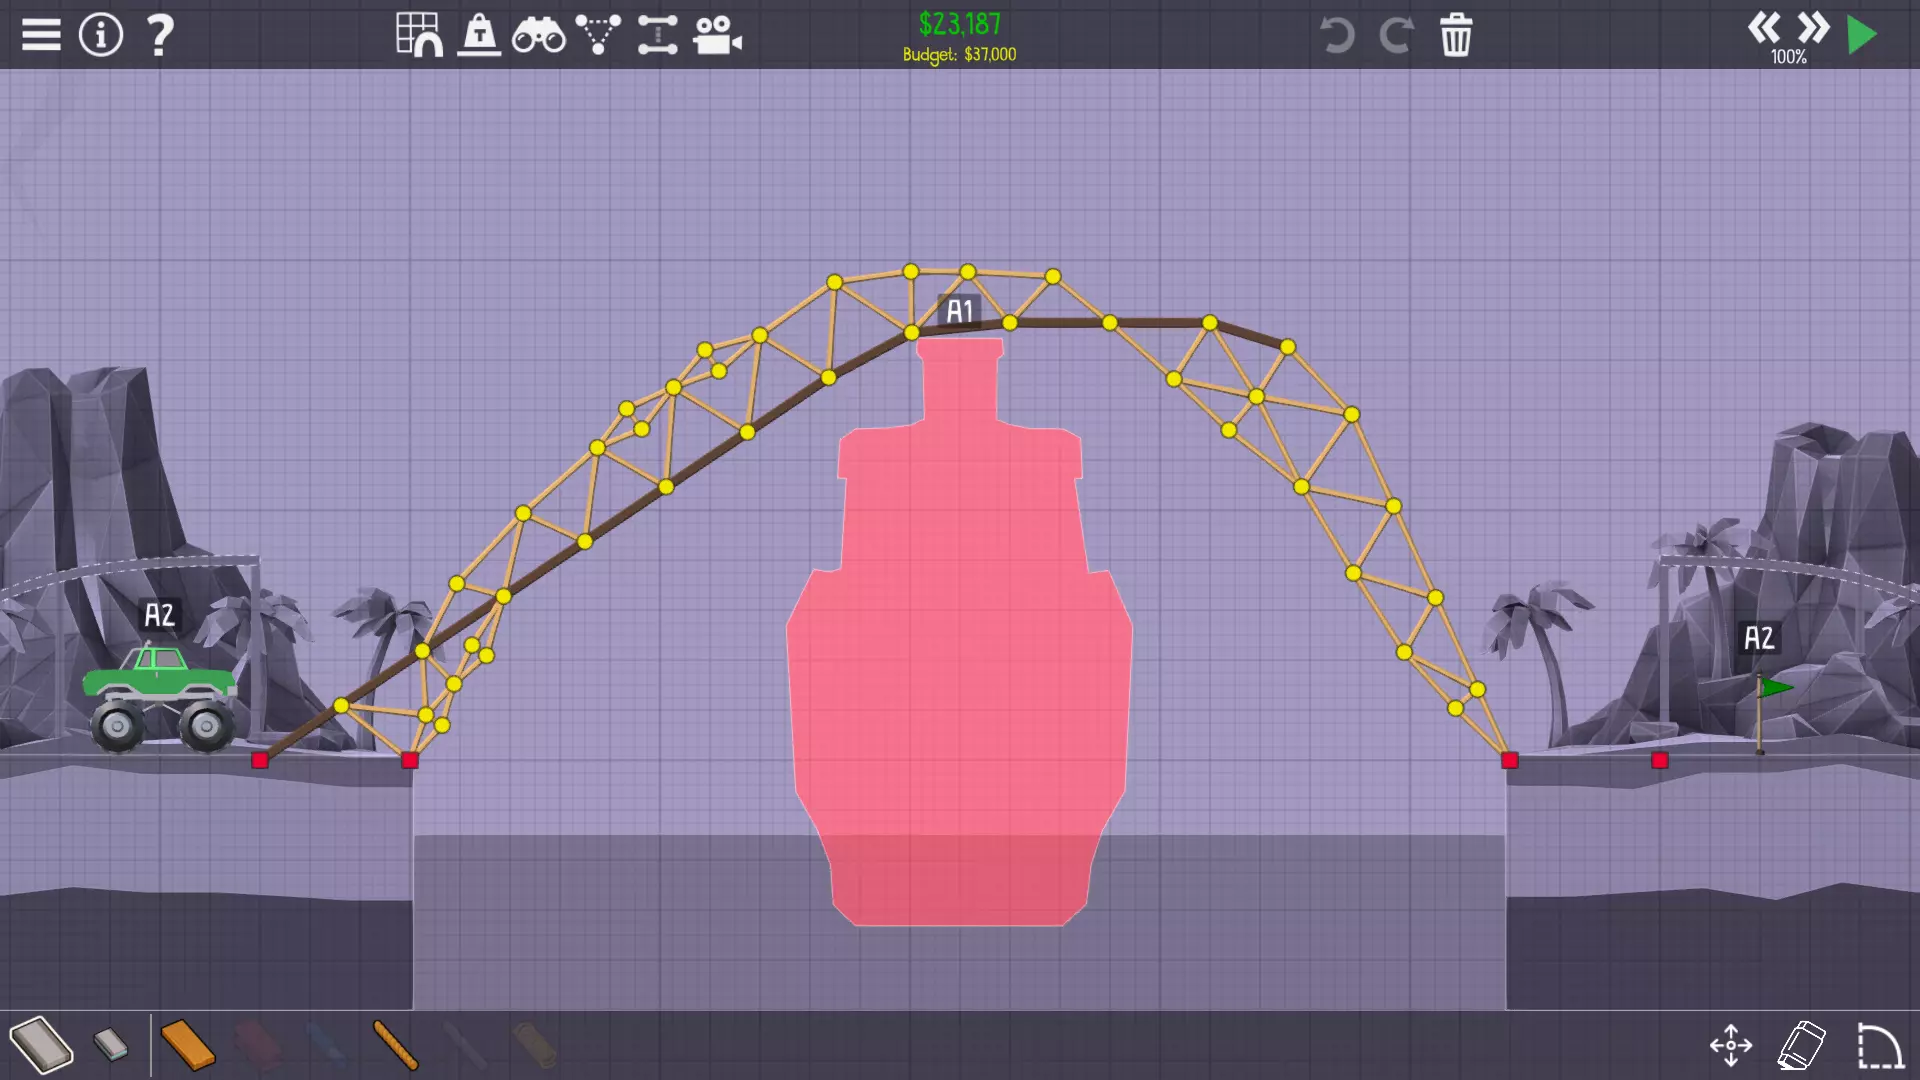Start the simulation with play button
1920x1080 pixels.
pos(1862,35)
